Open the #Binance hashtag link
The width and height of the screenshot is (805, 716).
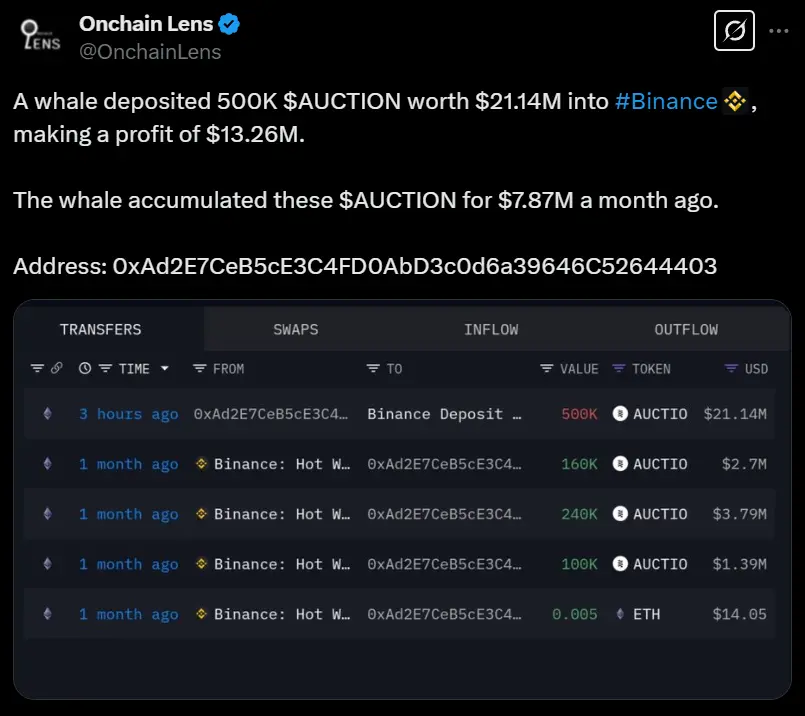666,100
